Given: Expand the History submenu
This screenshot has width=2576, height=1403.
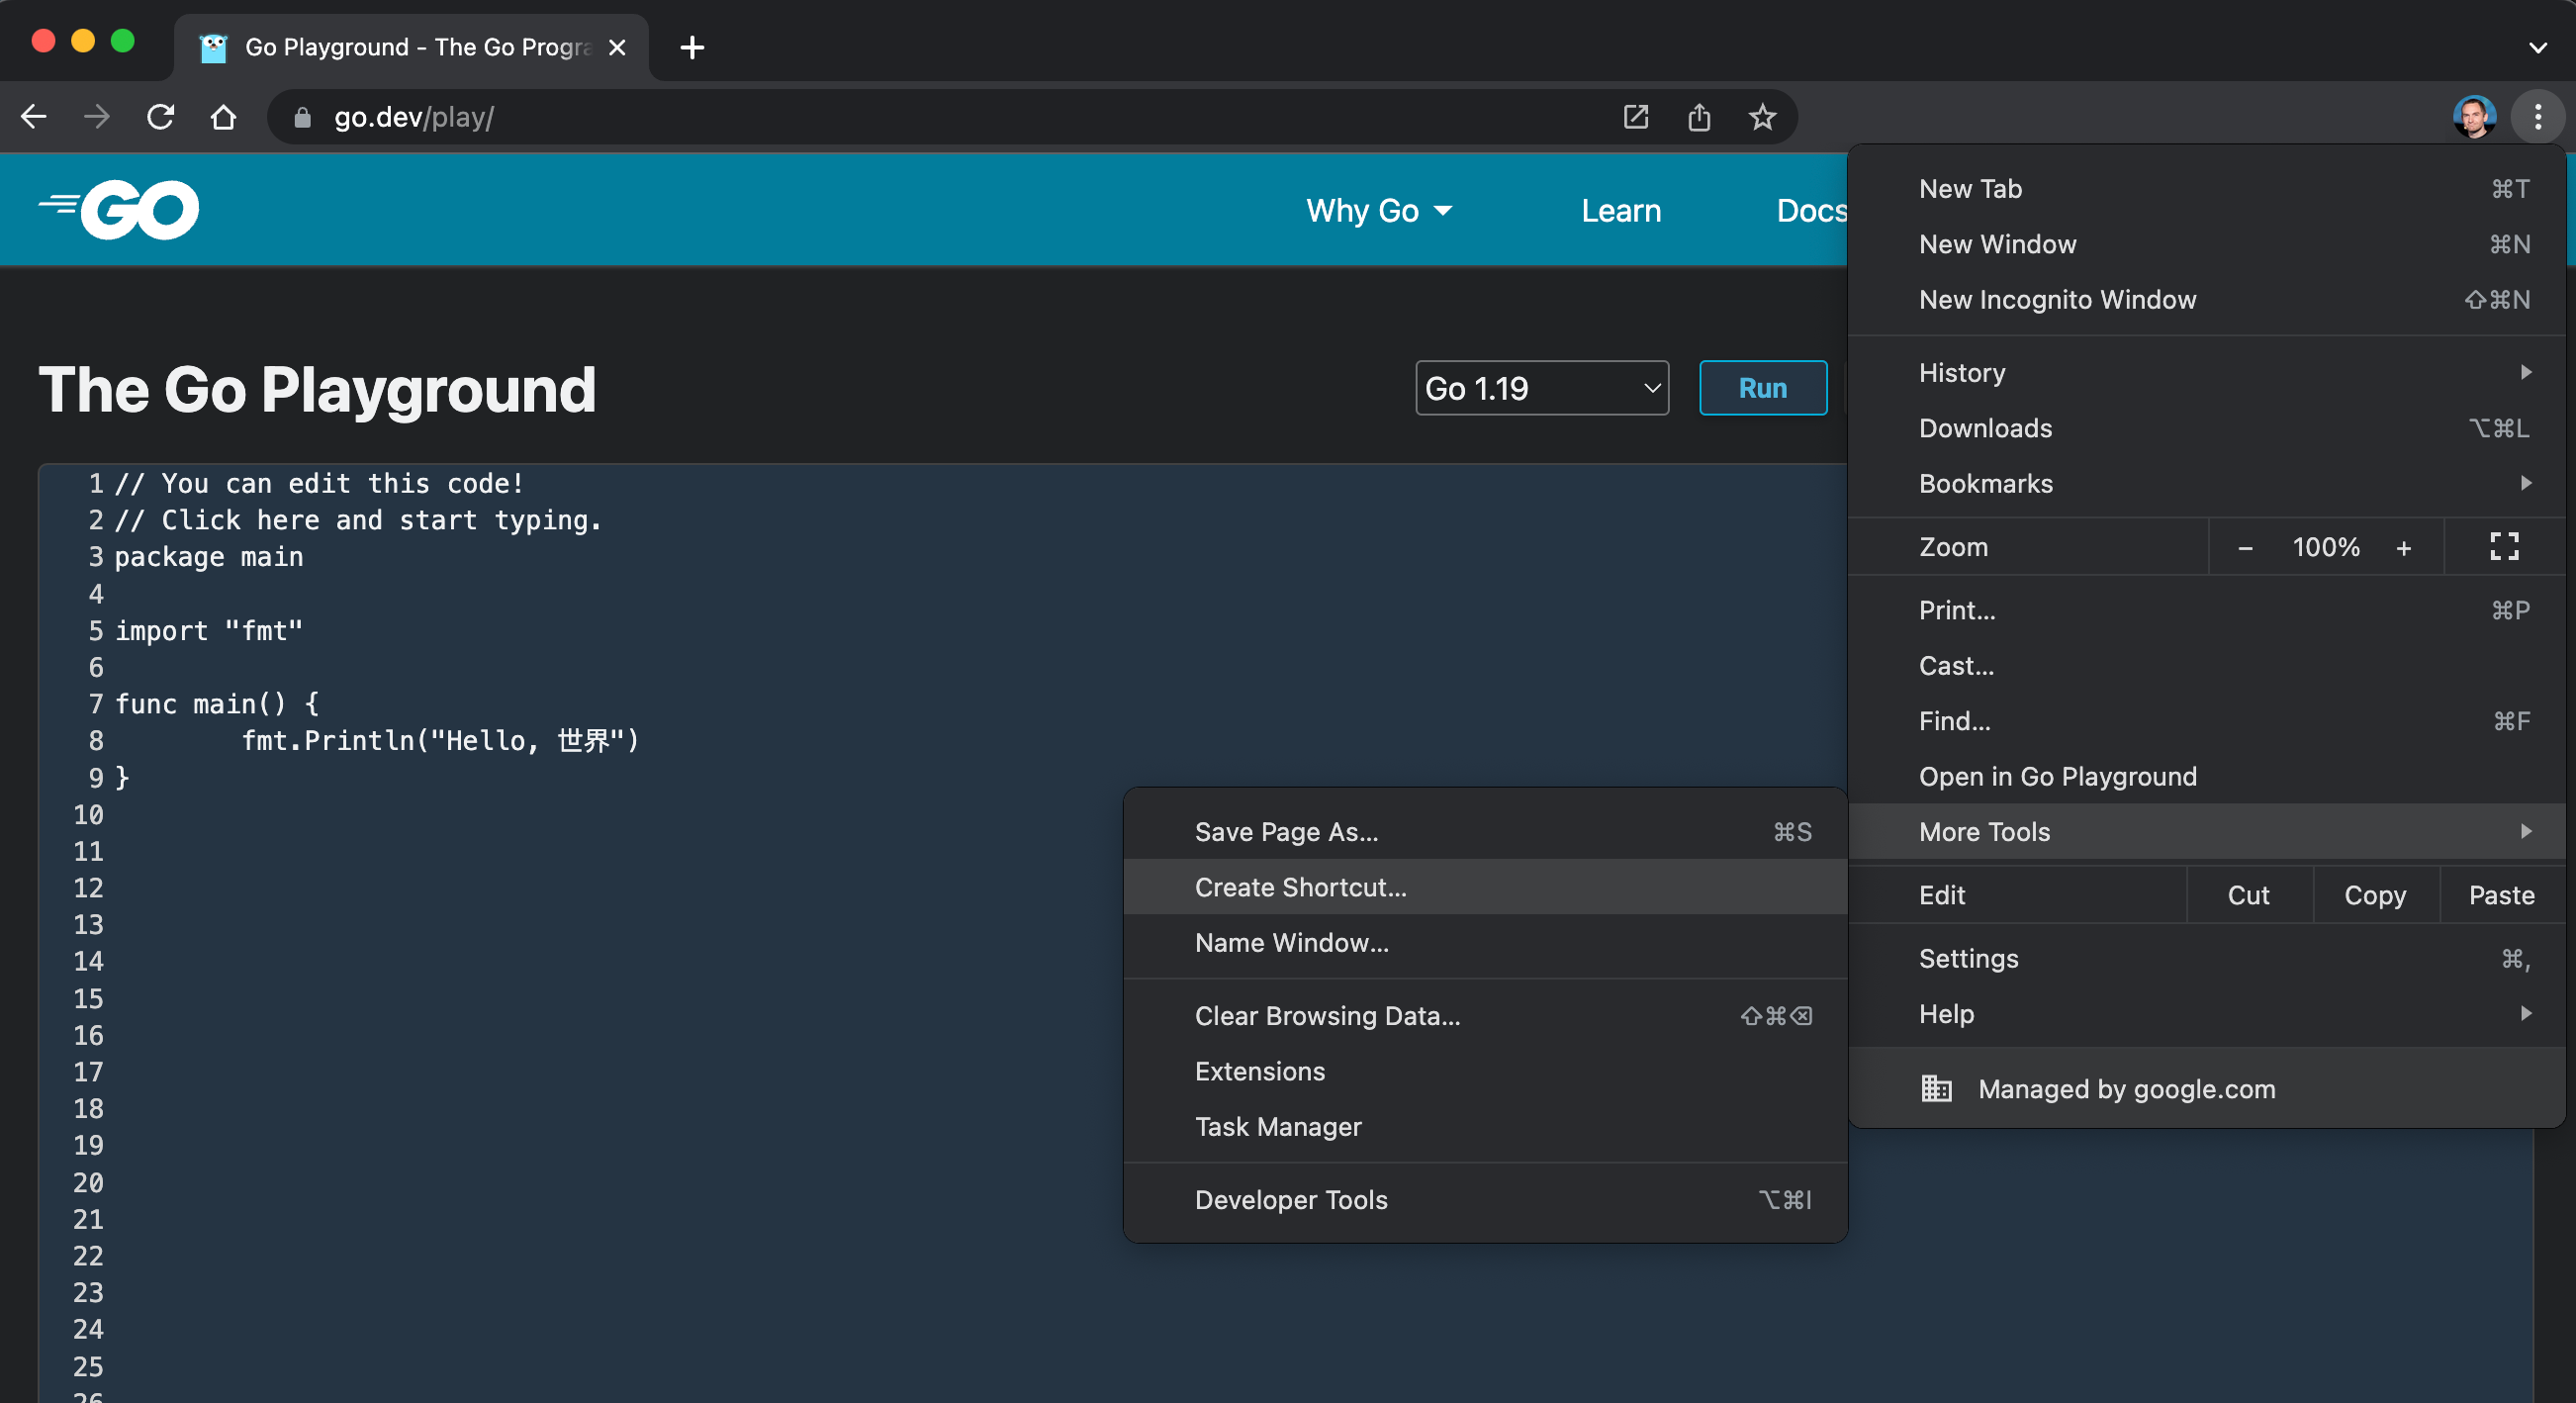Looking at the screenshot, I should pos(2206,372).
